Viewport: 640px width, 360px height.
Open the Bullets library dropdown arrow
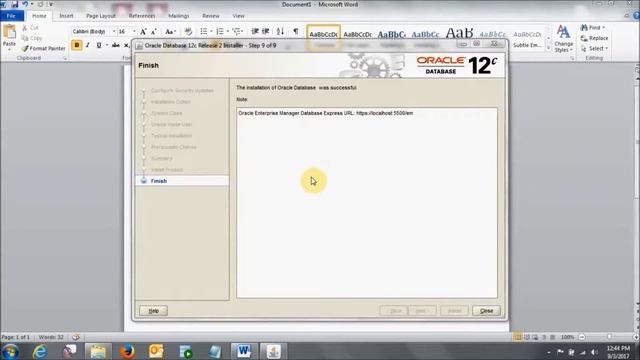[211, 31]
